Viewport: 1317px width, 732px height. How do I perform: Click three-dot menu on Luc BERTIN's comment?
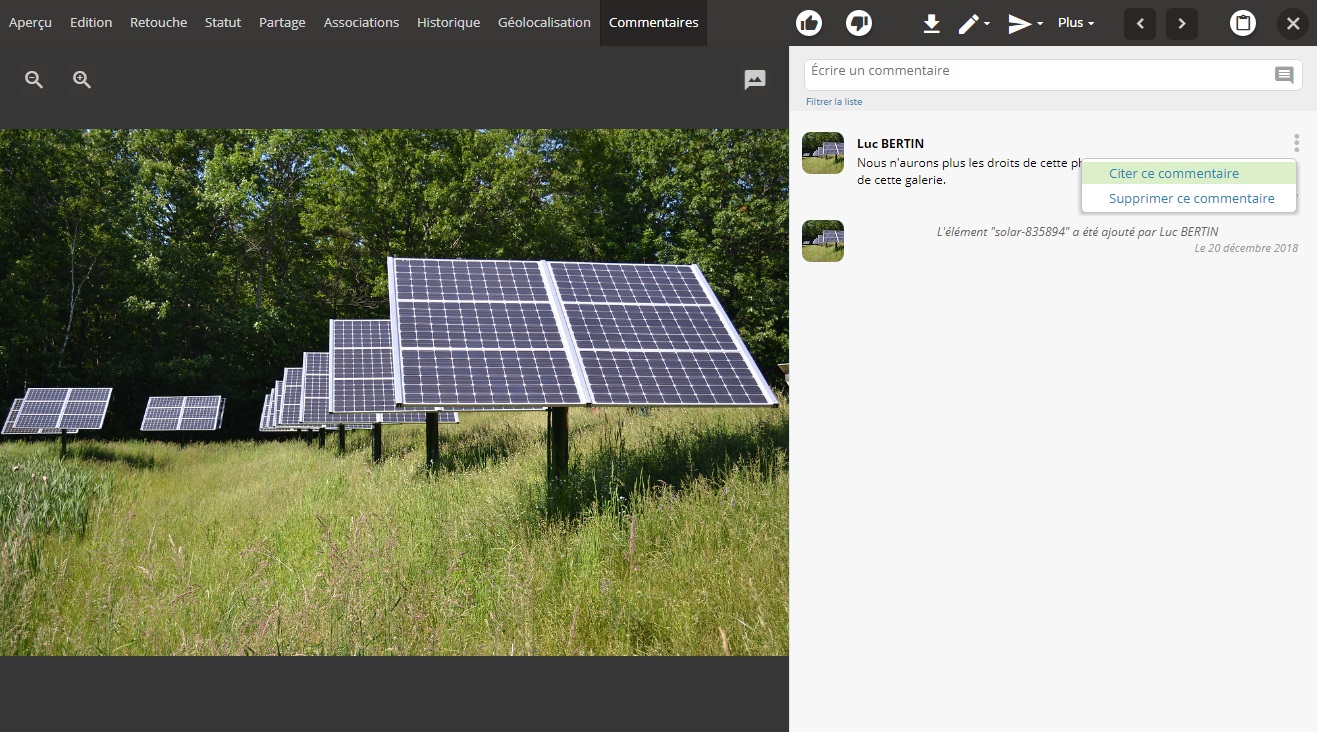point(1296,143)
